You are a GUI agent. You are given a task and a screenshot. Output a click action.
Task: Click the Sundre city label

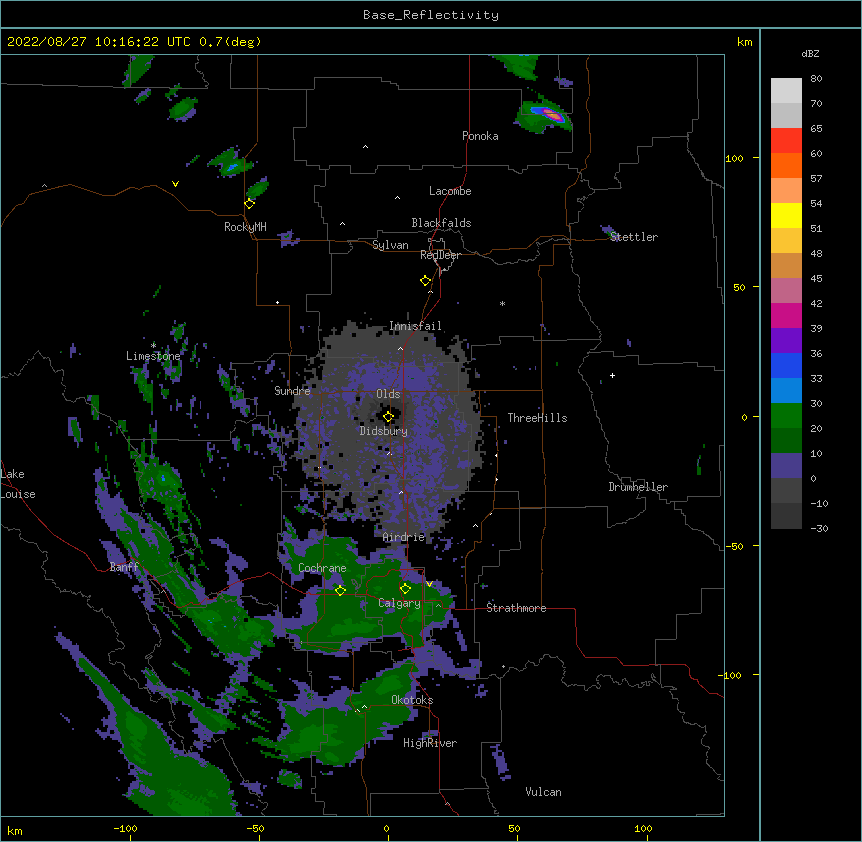[x=292, y=391]
